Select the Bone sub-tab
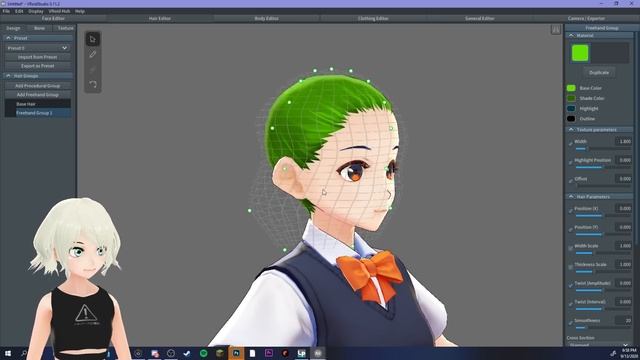640x360 pixels. [40, 28]
